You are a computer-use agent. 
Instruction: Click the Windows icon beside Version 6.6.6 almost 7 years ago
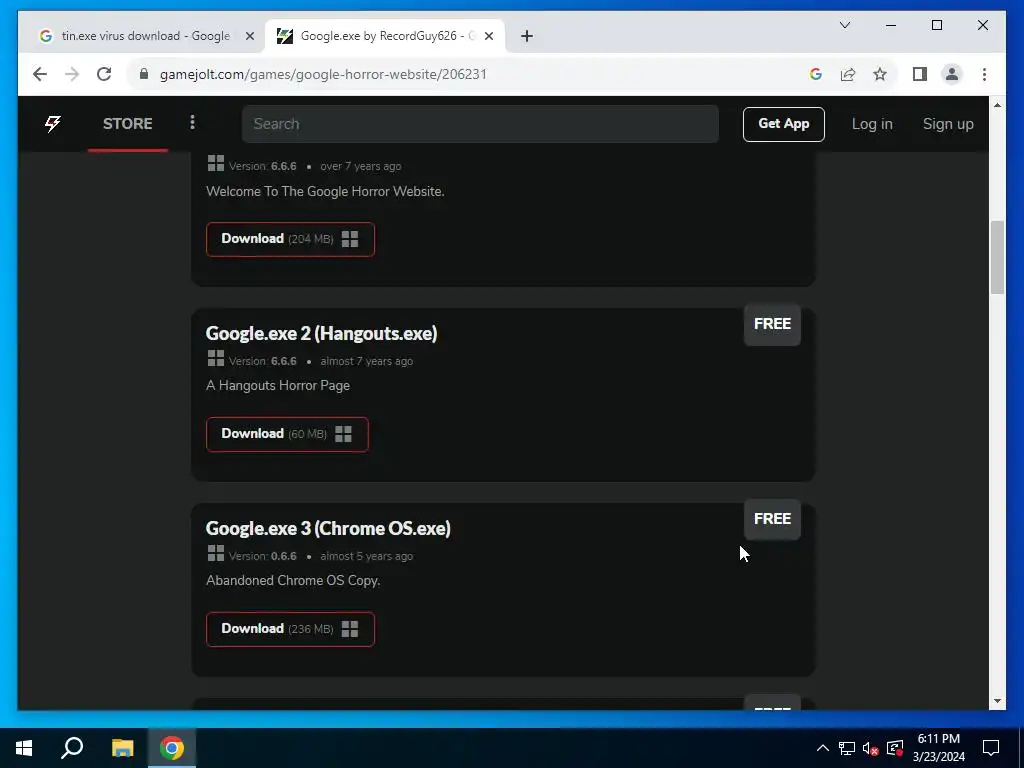tap(216, 359)
